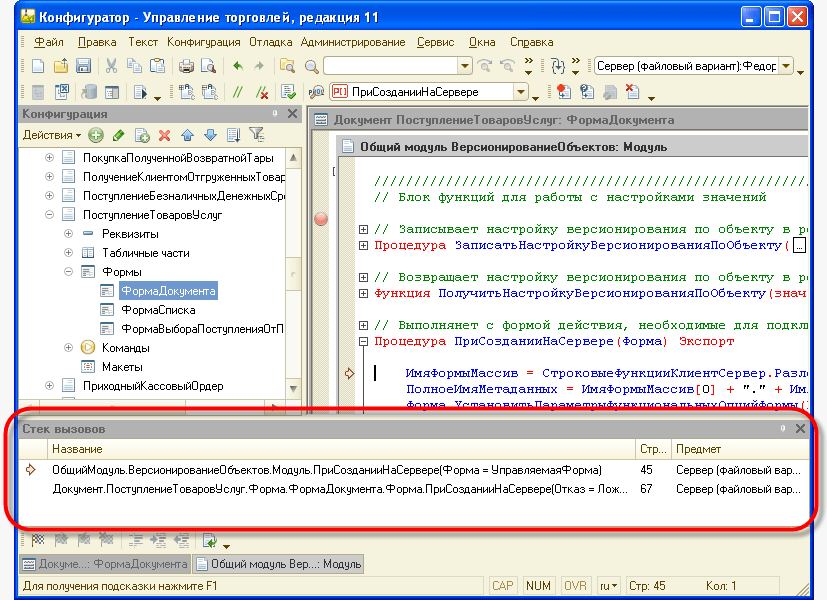
Task: Click the cylinder update database configuration icon
Action: click(89, 92)
